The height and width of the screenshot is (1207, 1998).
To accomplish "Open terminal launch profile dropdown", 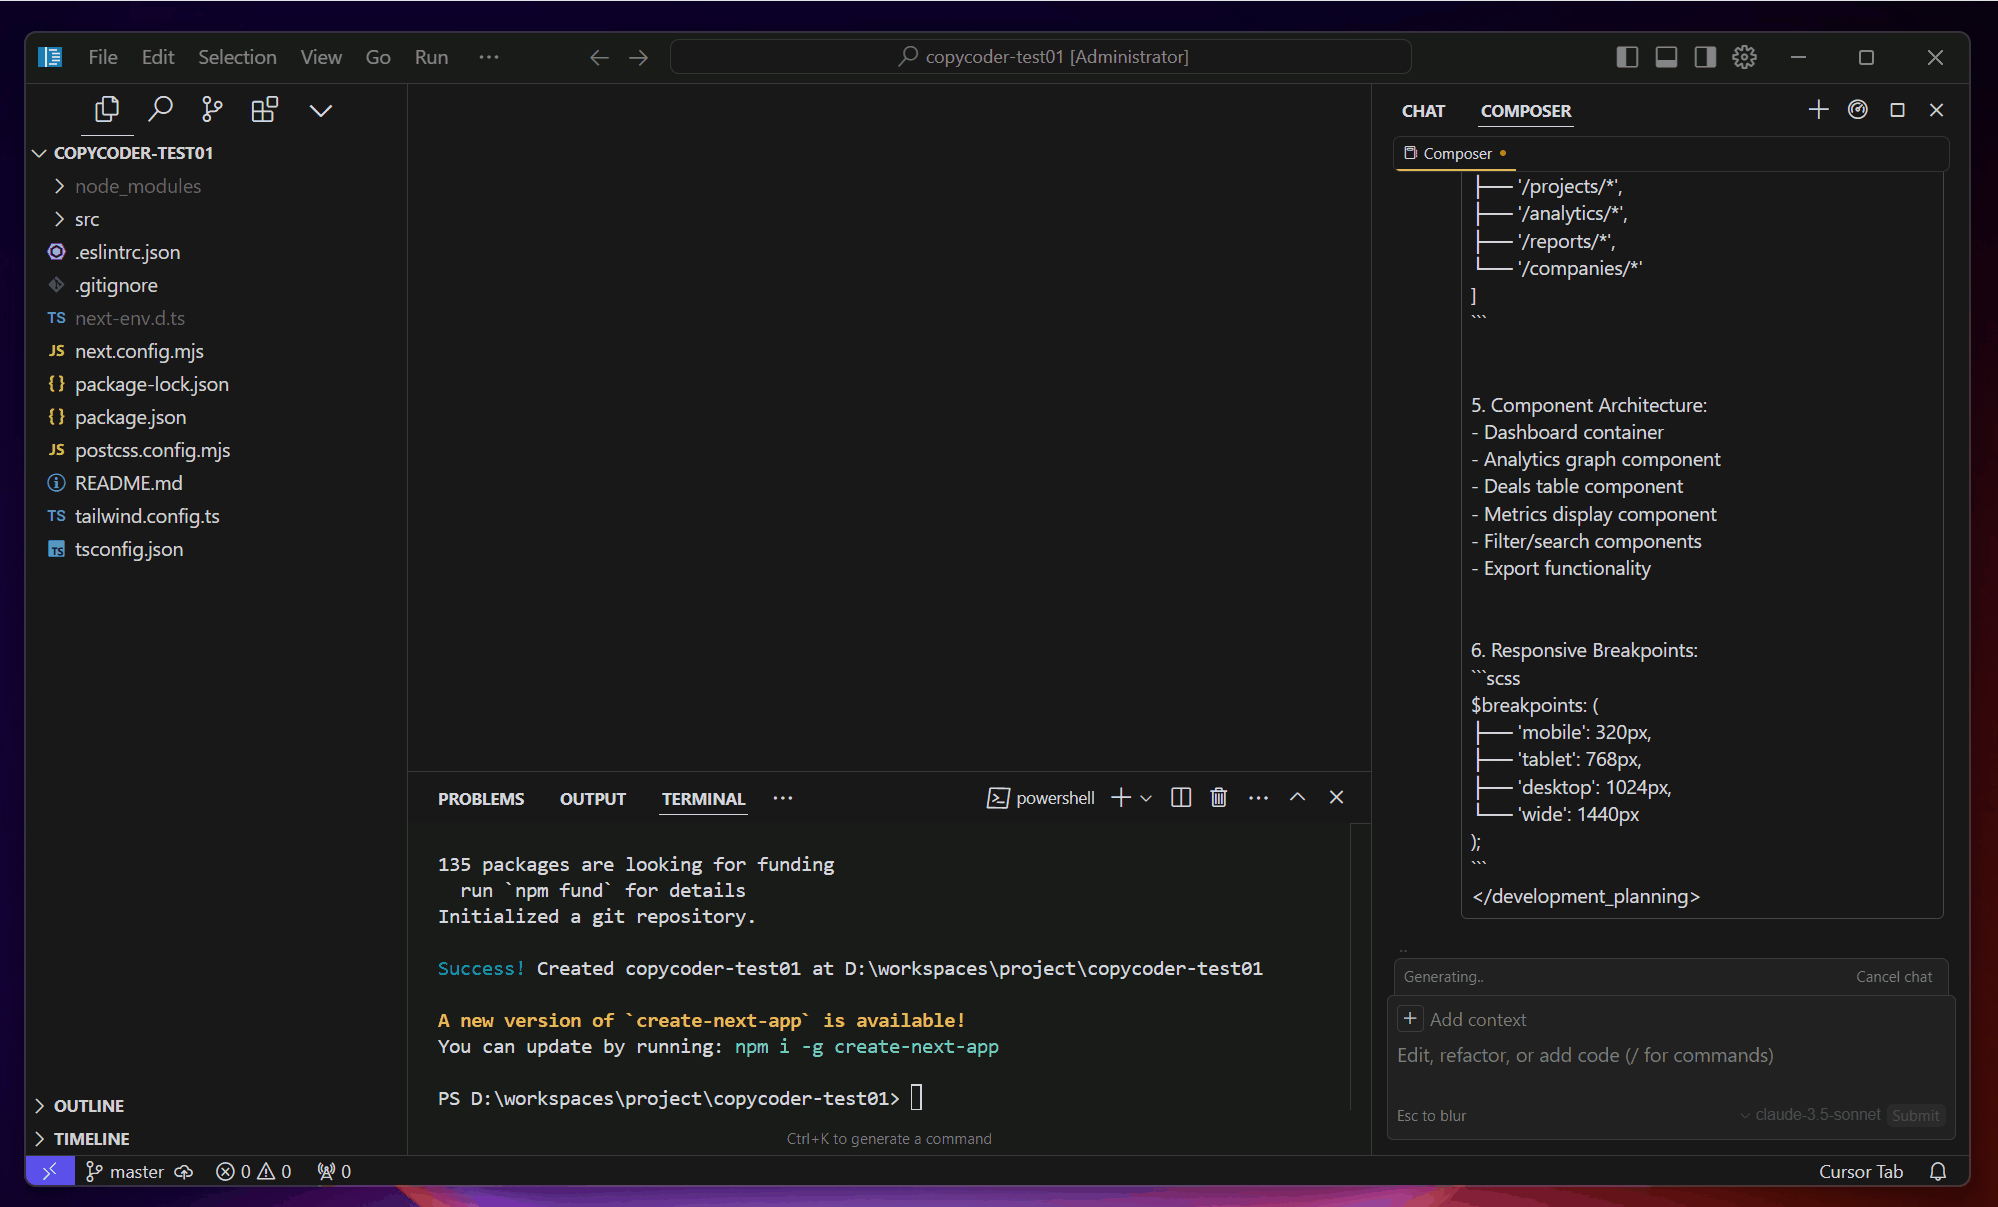I will (x=1146, y=798).
